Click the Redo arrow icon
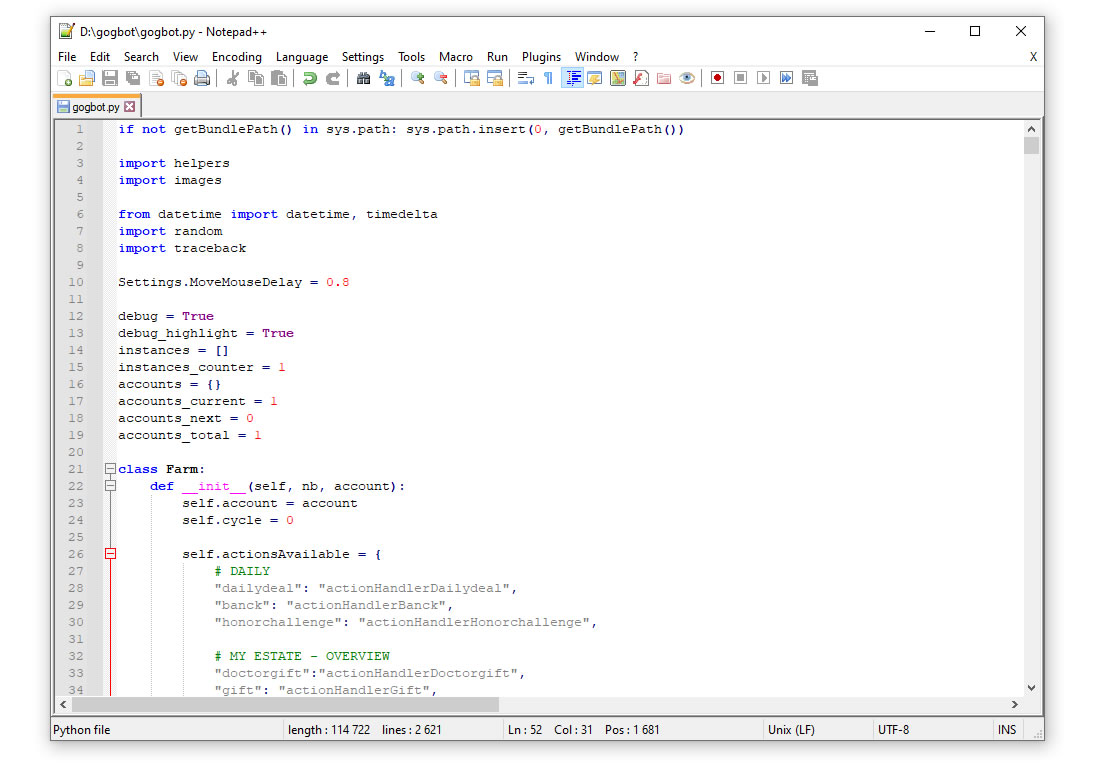Screen dimensions: 1098x763 333,78
